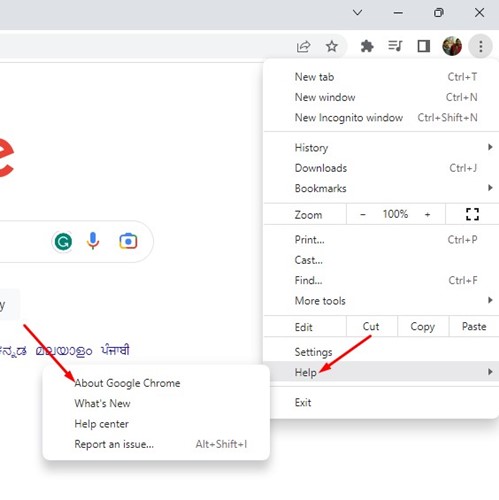Viewport: 499px width, 500px height.
Task: Increase zoom with plus button
Action: click(427, 214)
